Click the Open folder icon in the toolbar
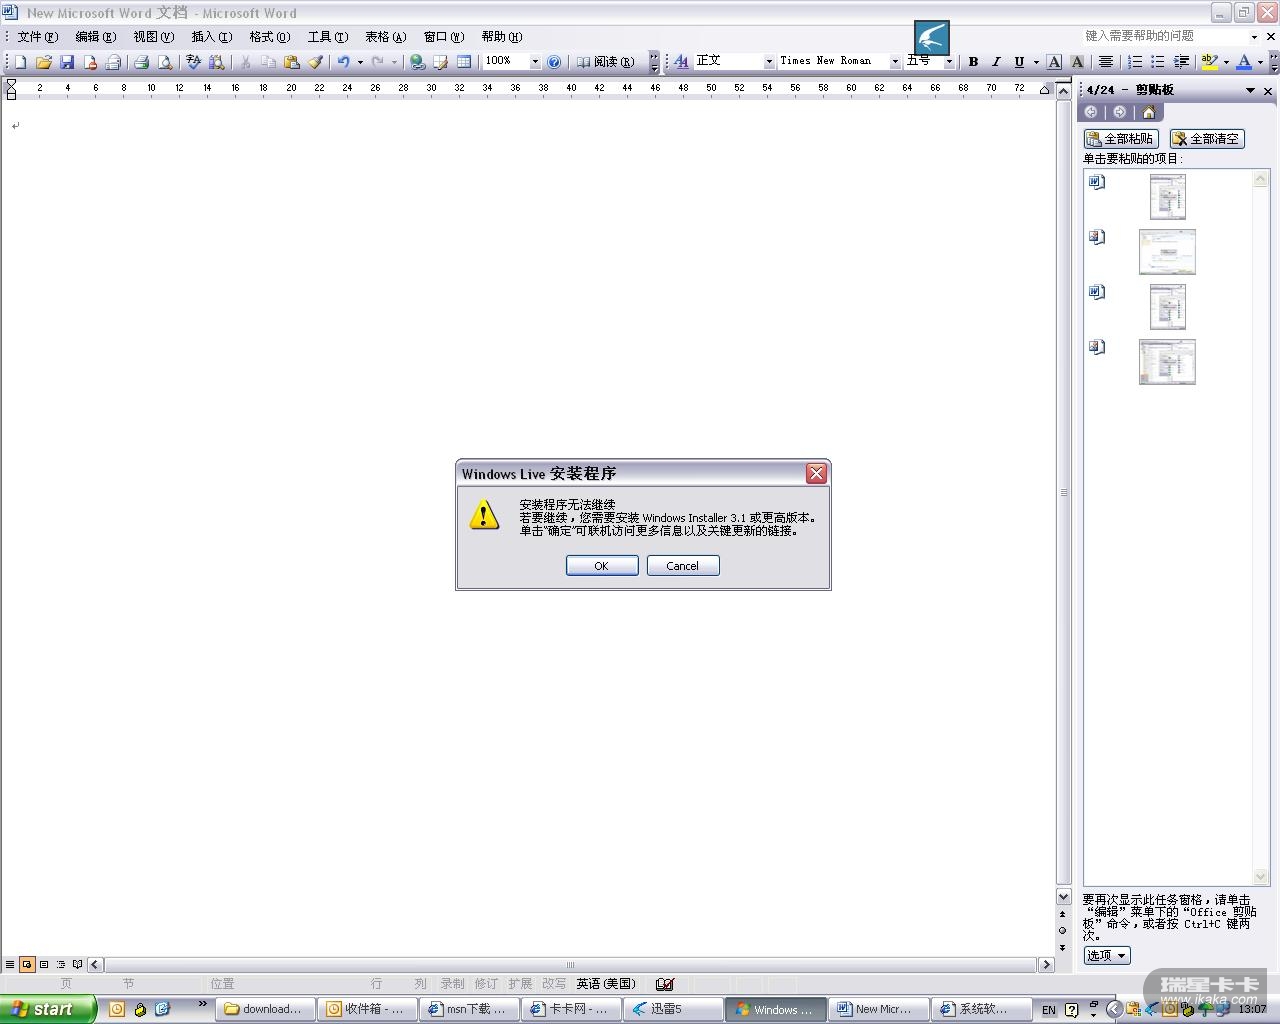 (x=43, y=62)
